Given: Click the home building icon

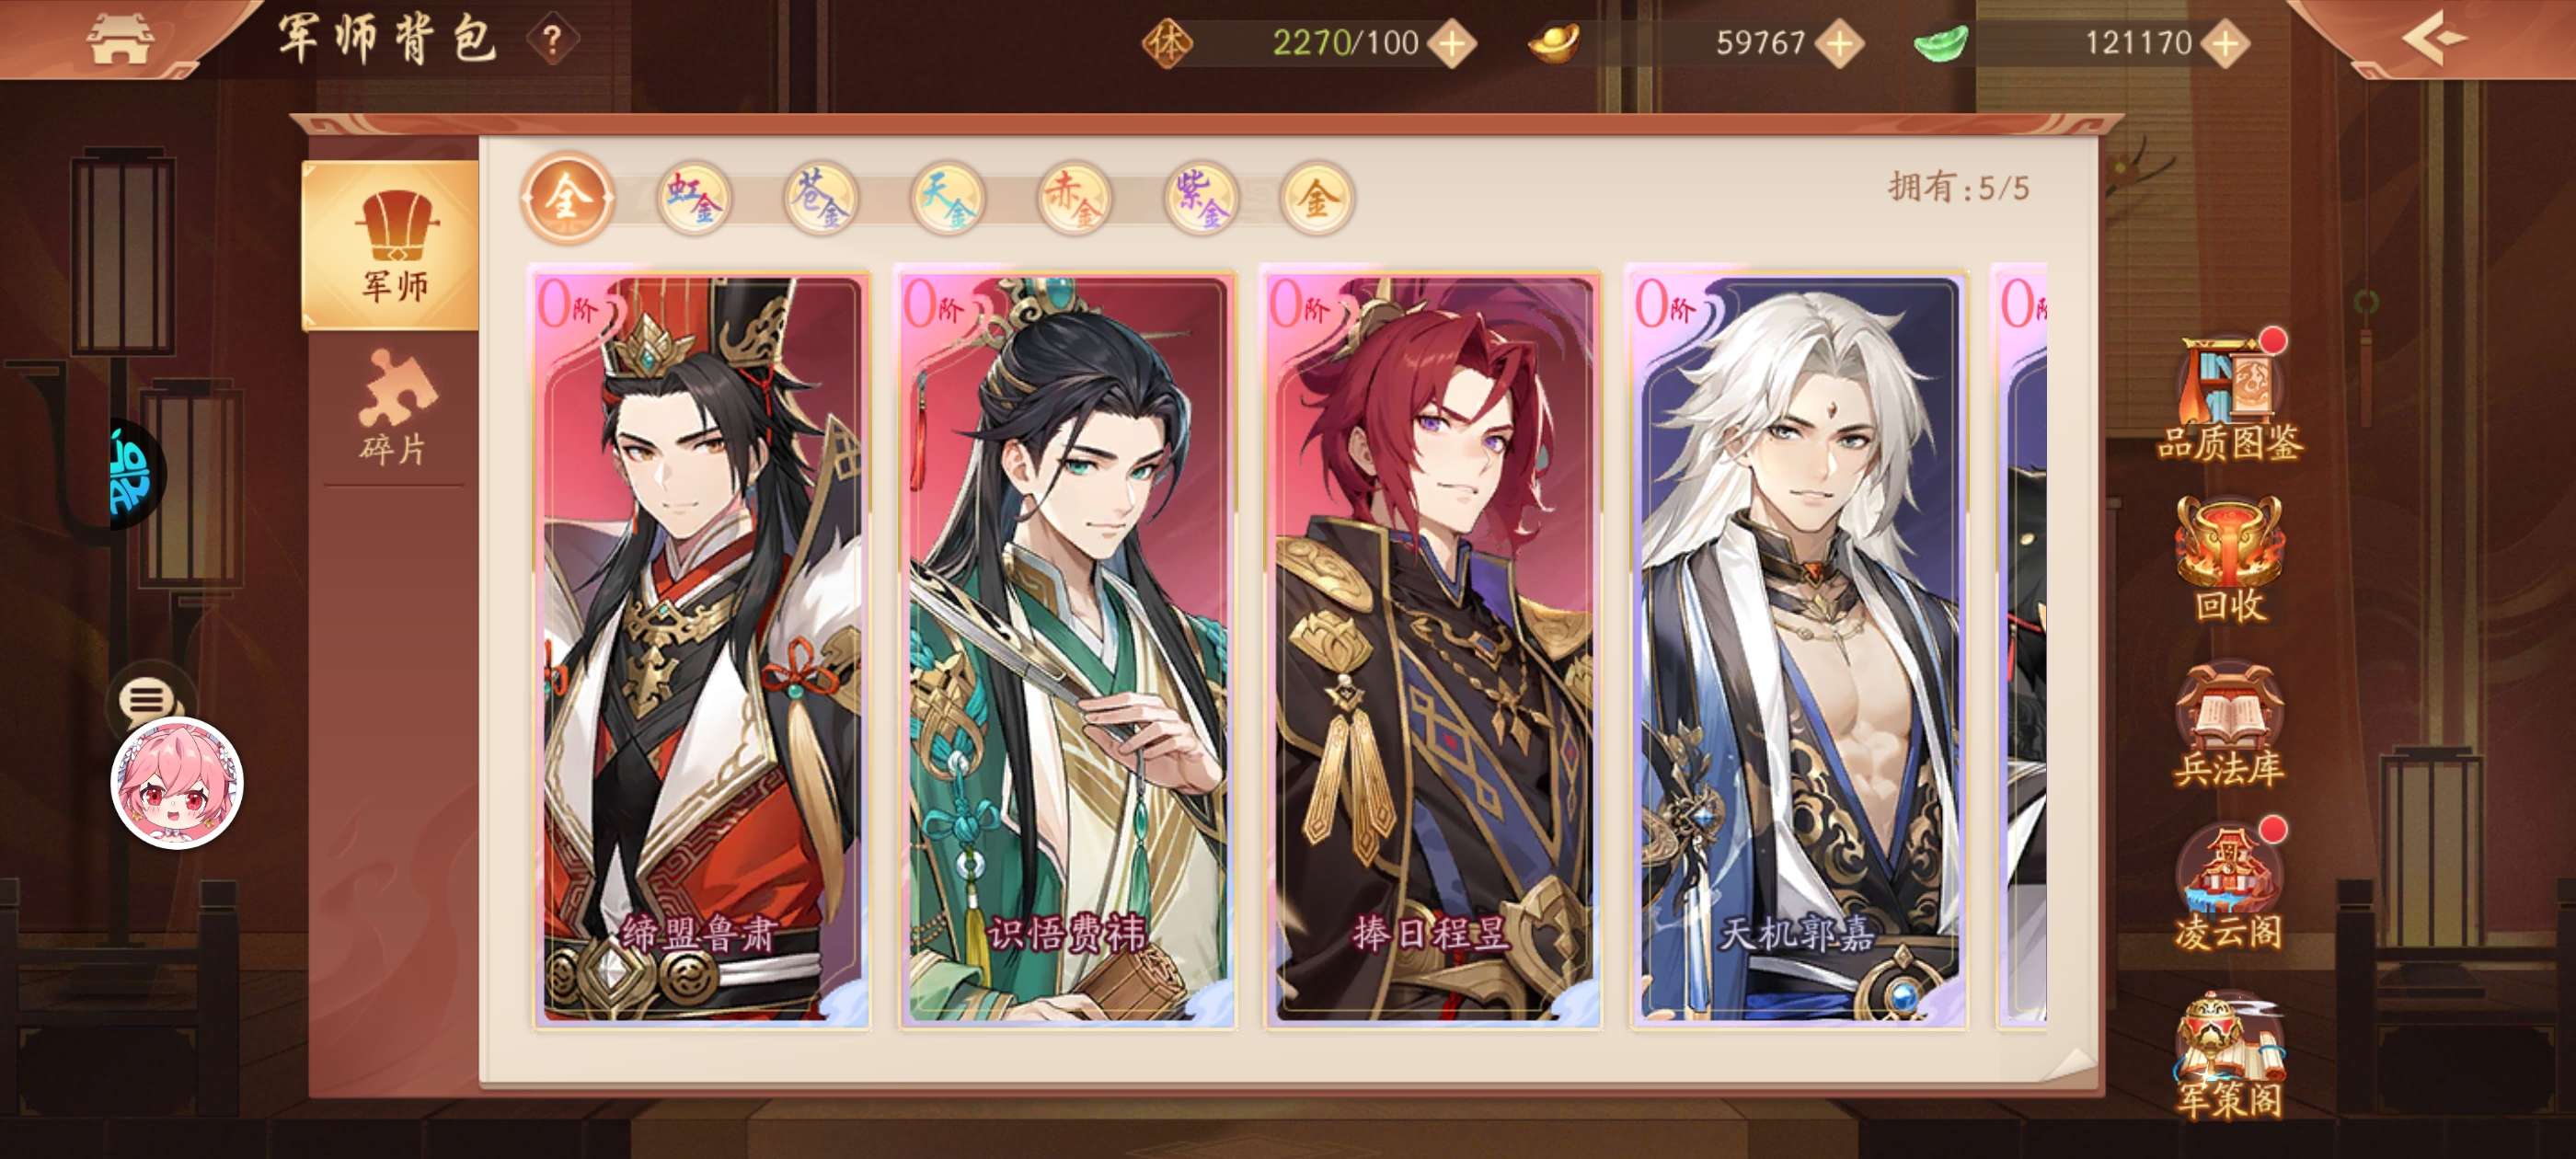Looking at the screenshot, I should (119, 38).
